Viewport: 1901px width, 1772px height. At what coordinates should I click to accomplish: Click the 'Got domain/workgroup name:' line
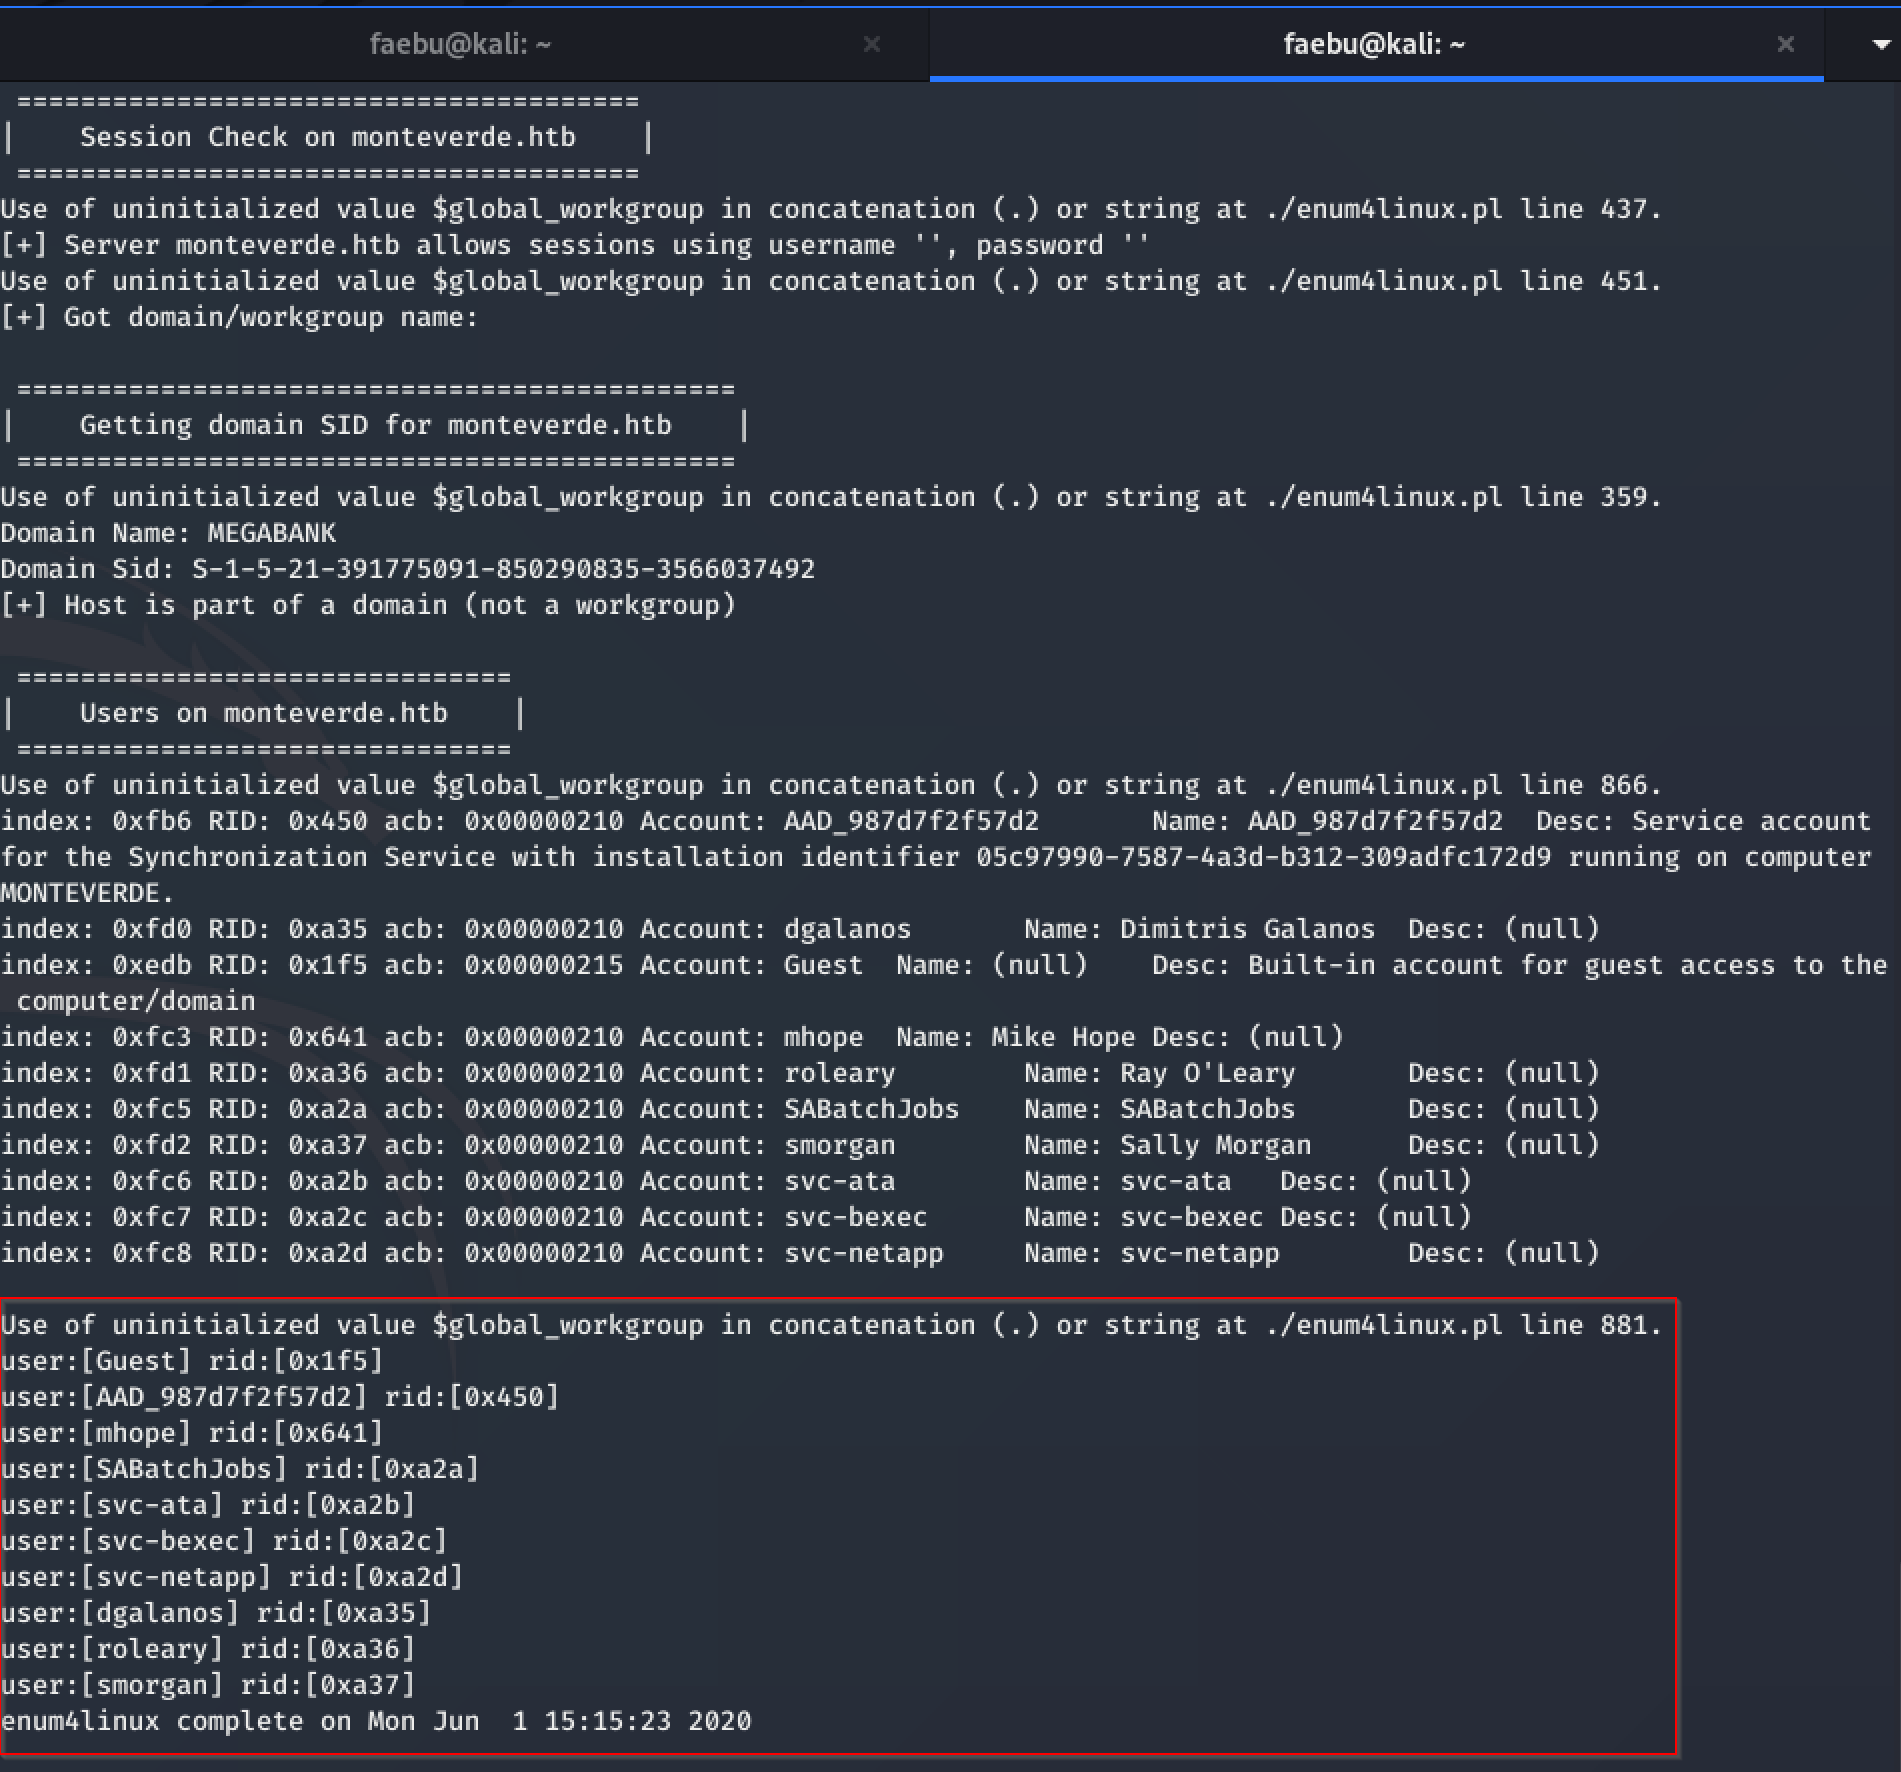240,317
